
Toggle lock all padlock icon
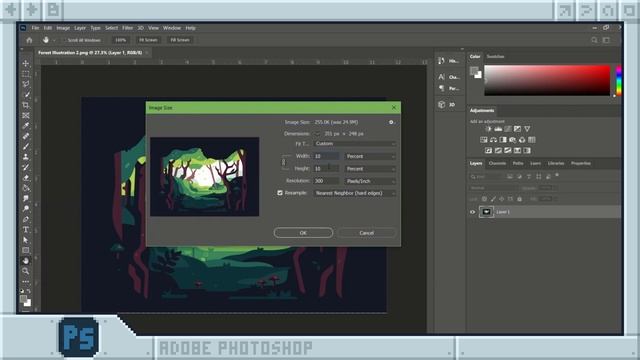(519, 199)
